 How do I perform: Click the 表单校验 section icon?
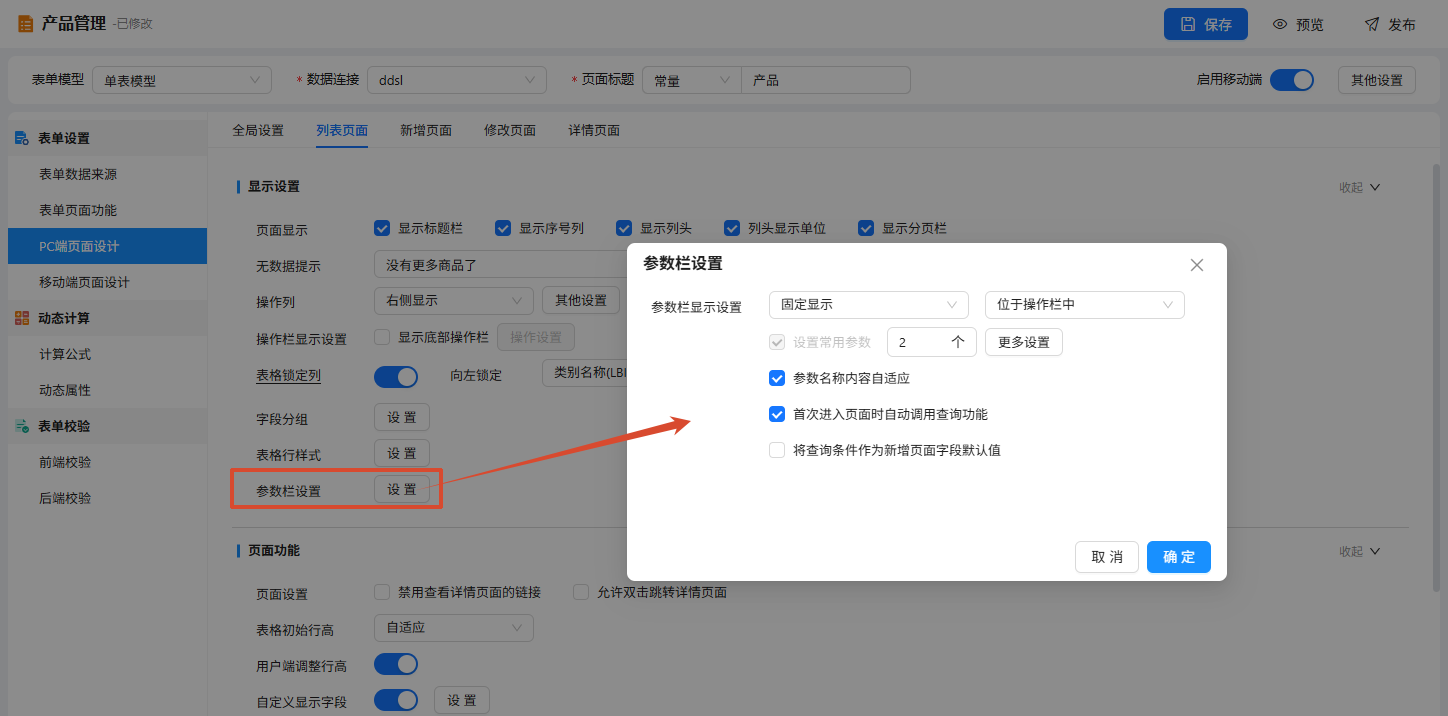click(22, 426)
